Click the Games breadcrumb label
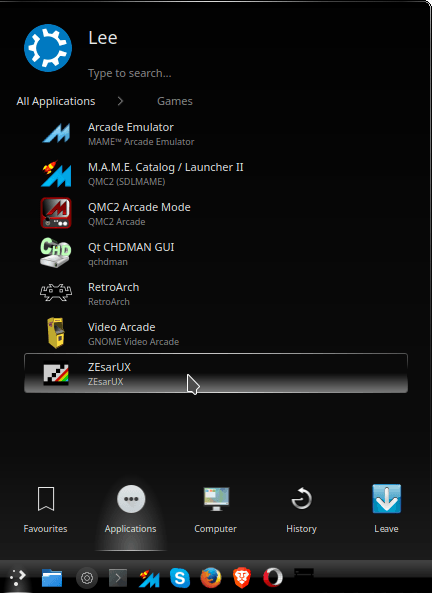432x593 pixels. coord(175,101)
